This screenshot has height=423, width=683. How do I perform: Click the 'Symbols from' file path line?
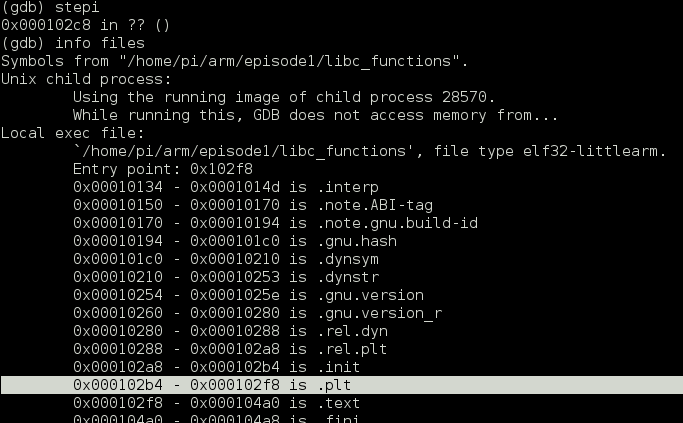234,61
